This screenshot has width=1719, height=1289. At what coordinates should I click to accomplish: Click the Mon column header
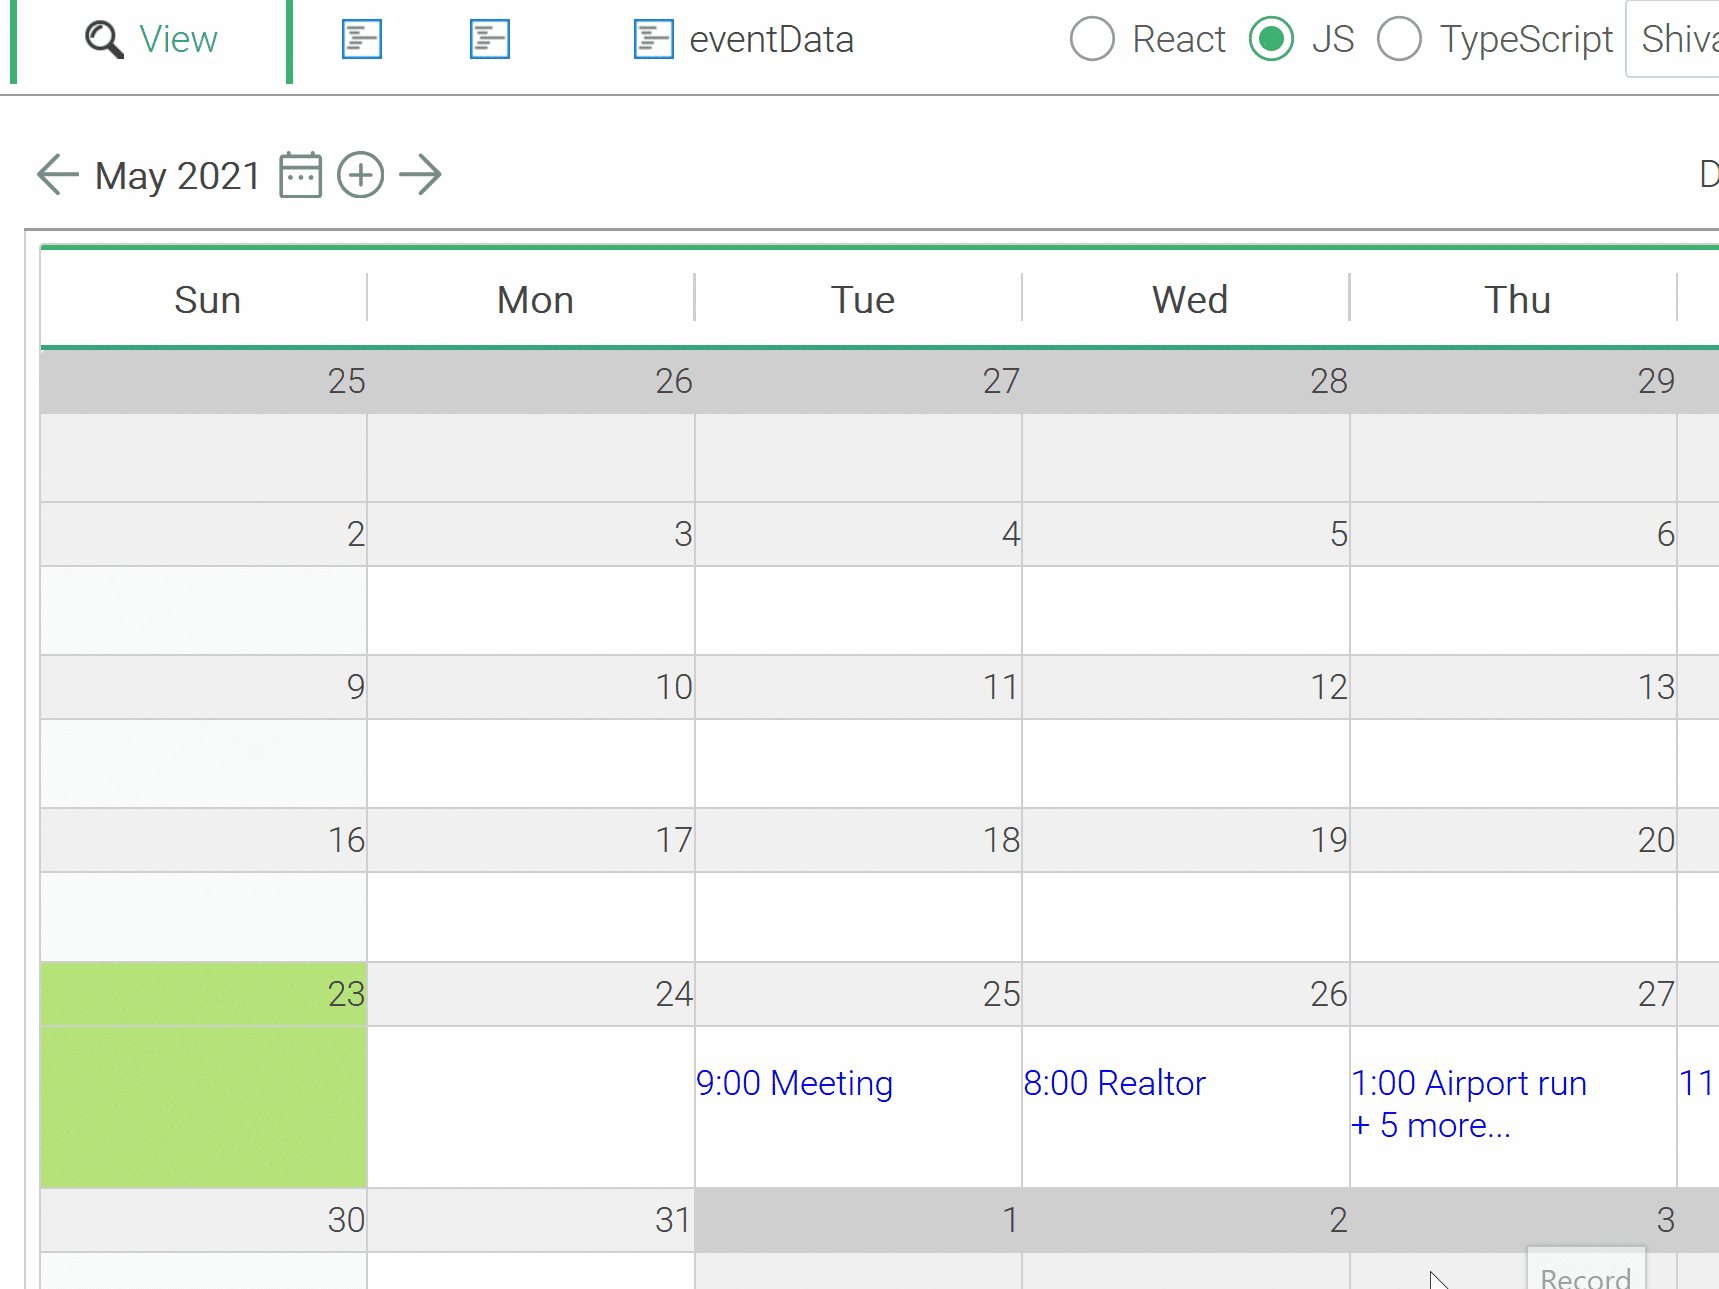tap(535, 300)
